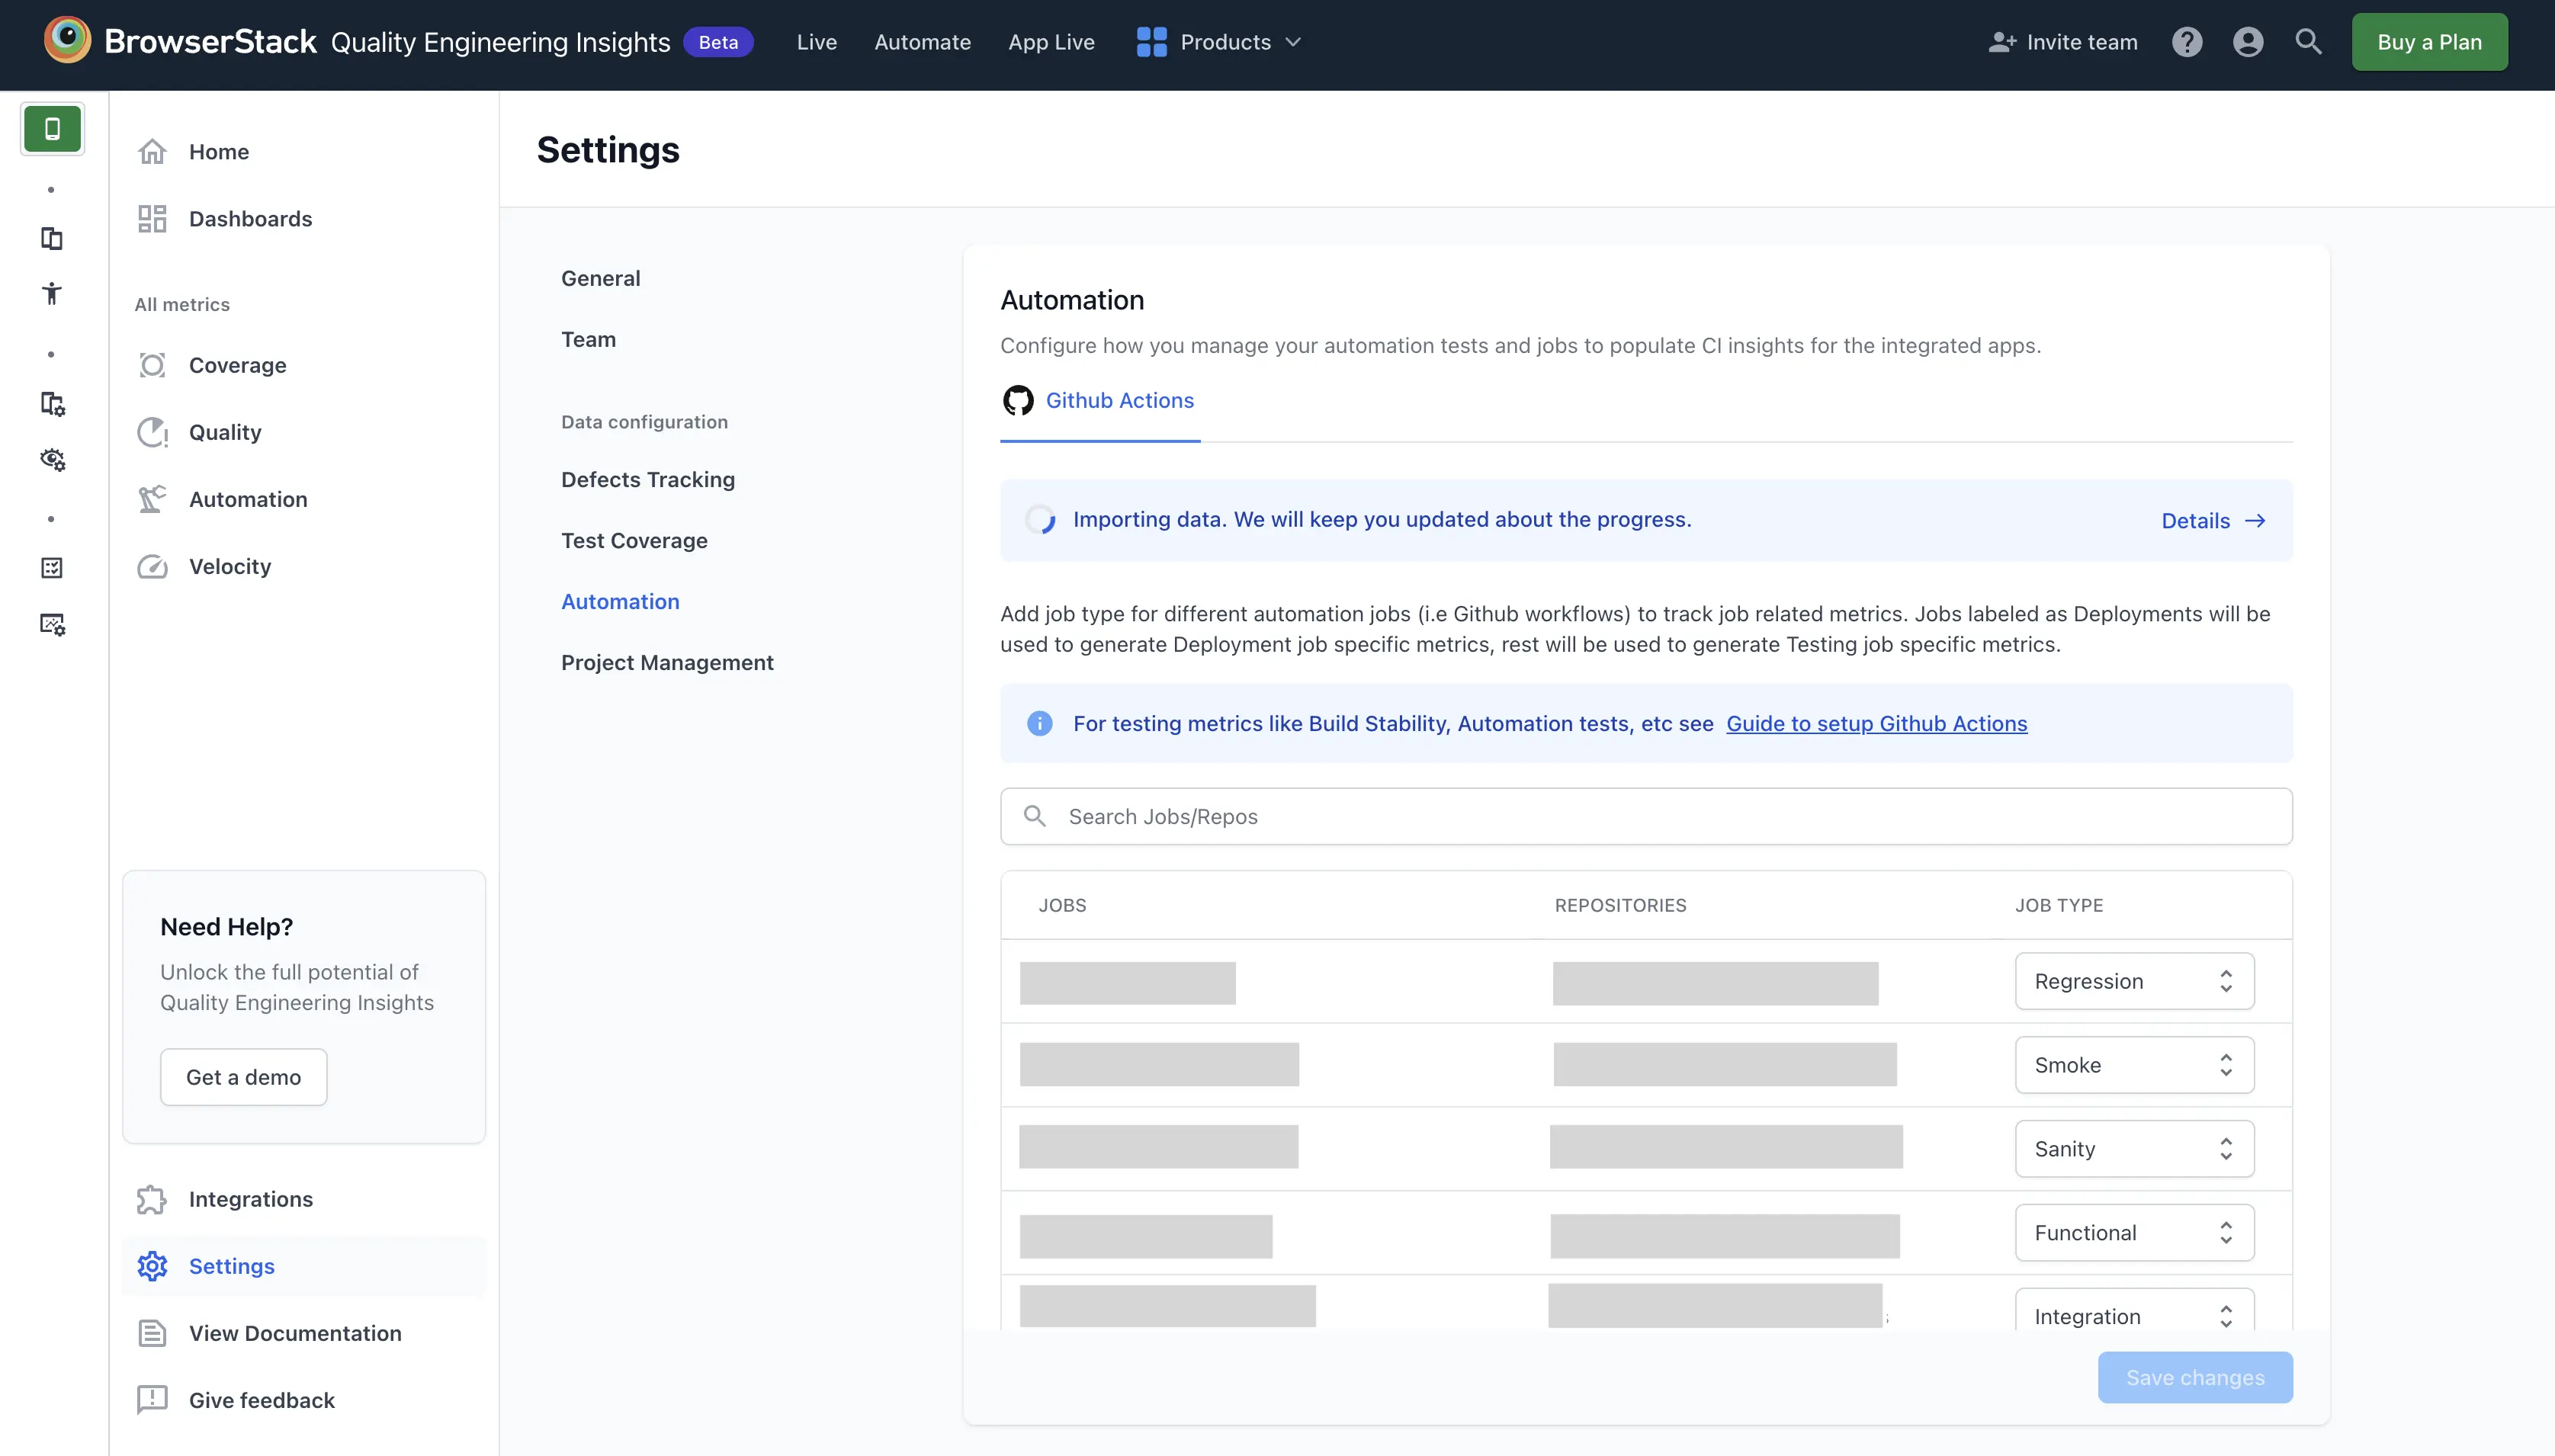Switch to the Github Actions tab
The width and height of the screenshot is (2555, 1456).
coord(1100,400)
